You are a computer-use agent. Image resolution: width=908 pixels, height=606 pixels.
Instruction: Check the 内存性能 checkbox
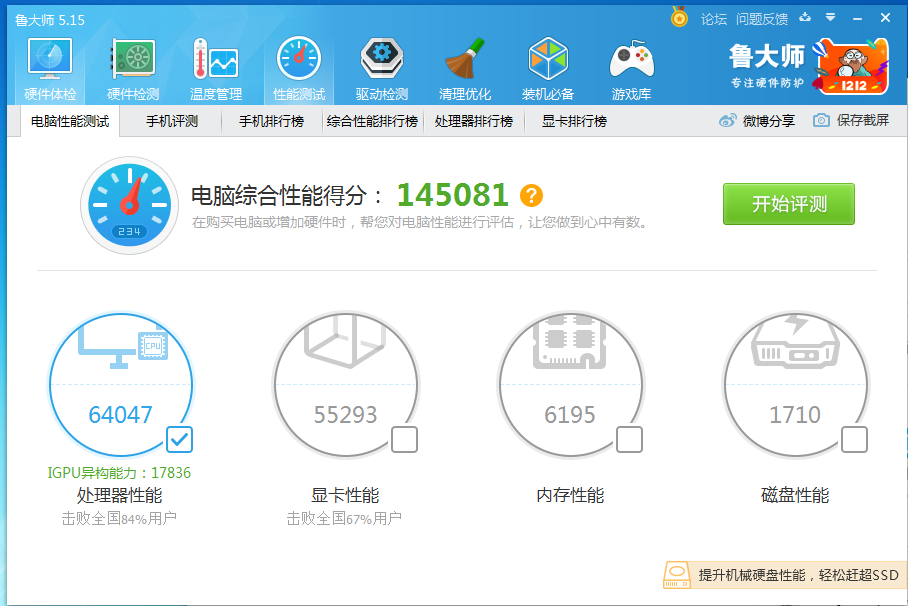click(x=629, y=440)
